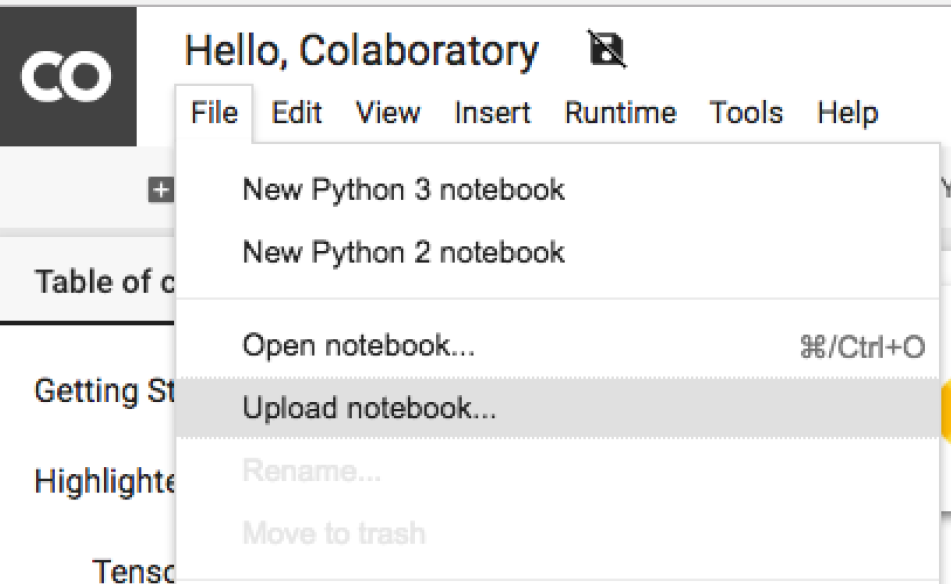Open the Insert menu
Image resolution: width=951 pixels, height=584 pixels.
(492, 113)
